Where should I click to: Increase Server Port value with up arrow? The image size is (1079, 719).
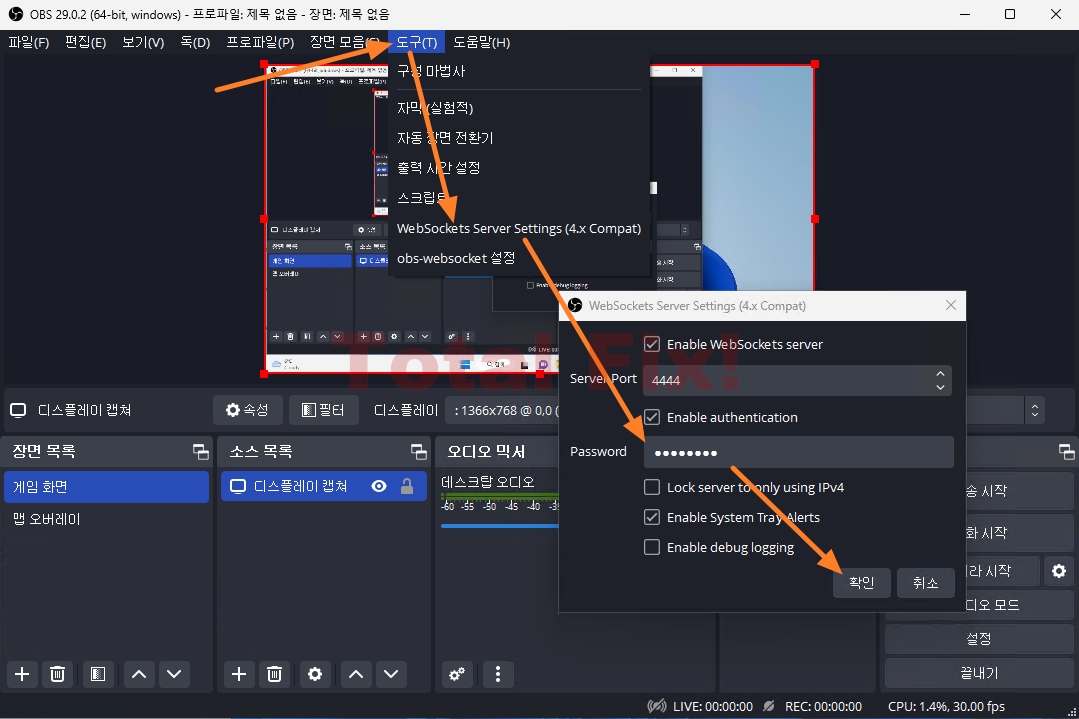click(940, 374)
